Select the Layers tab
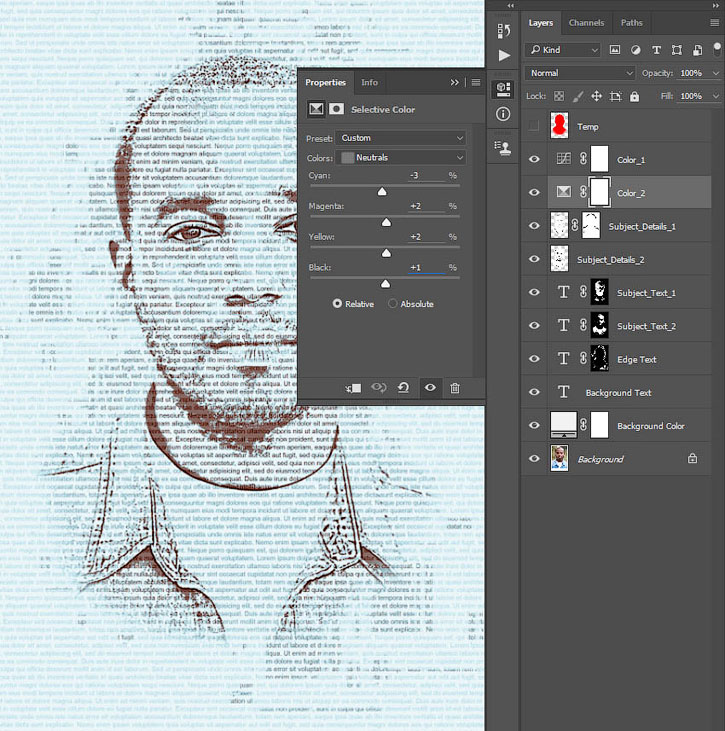Viewport: 725px width, 731px height. [x=541, y=23]
